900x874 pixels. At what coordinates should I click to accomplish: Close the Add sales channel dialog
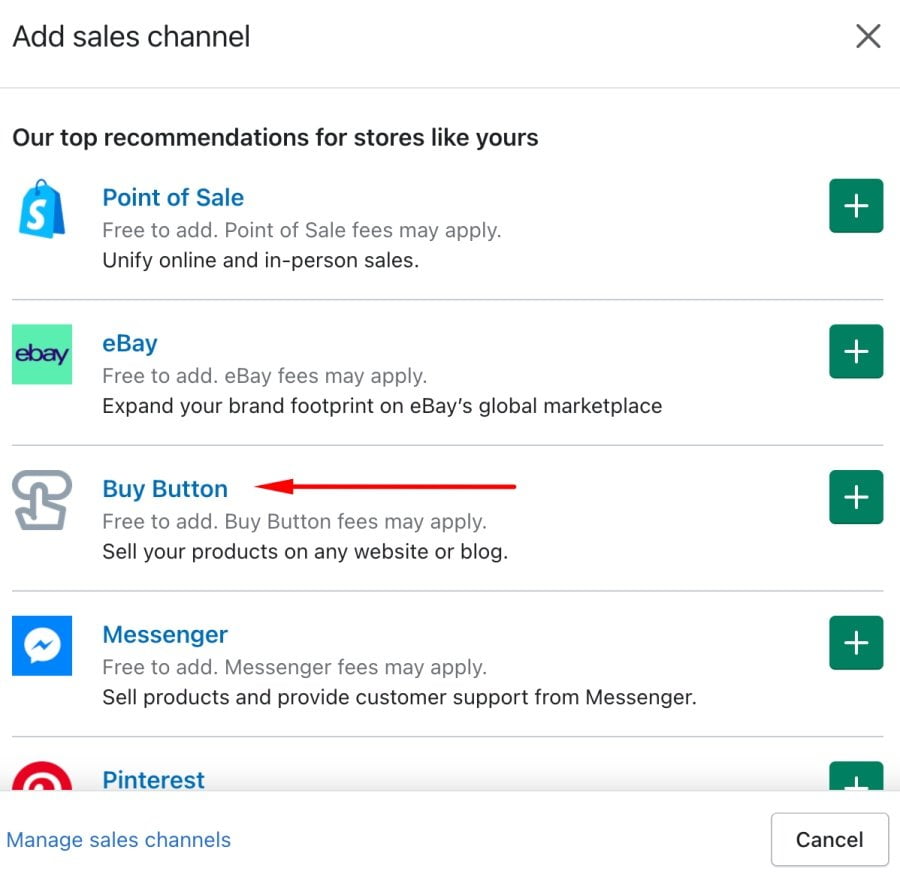[868, 36]
